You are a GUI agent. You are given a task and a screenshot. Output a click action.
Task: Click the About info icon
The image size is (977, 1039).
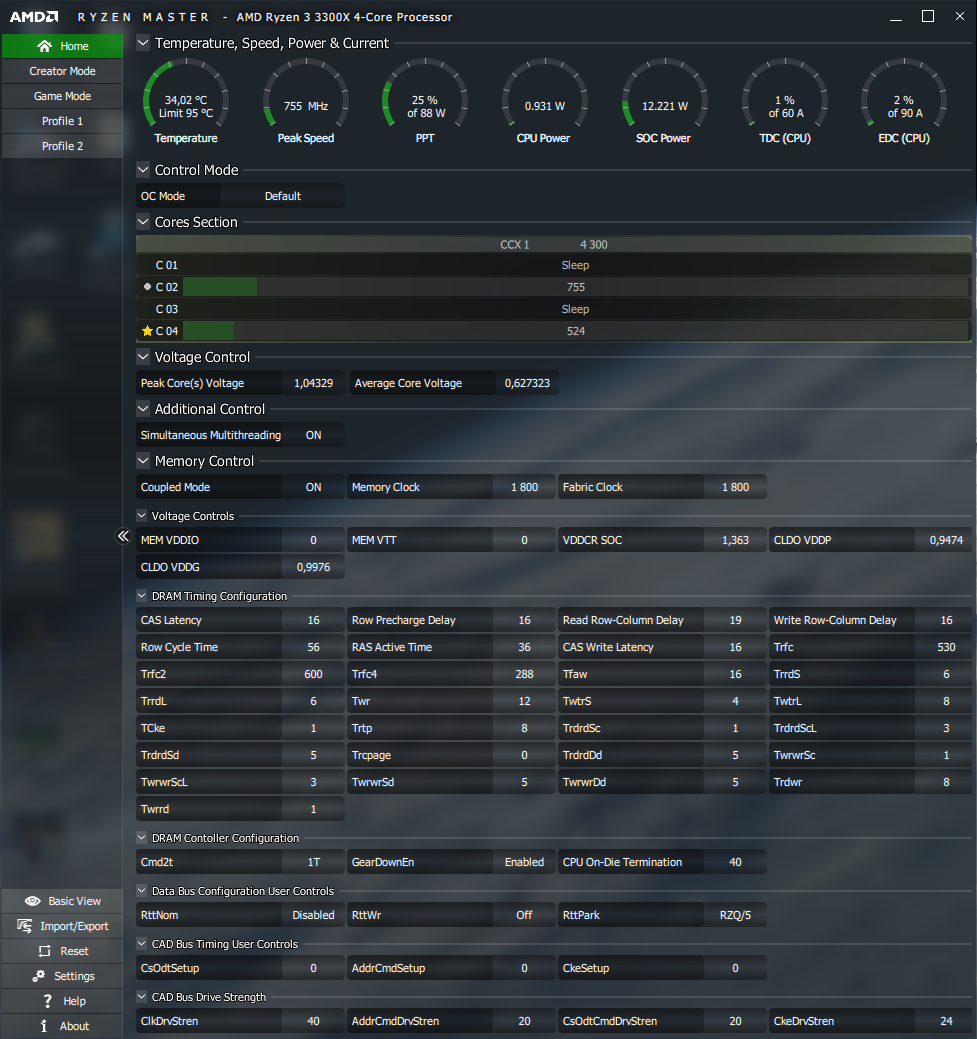coord(44,1026)
